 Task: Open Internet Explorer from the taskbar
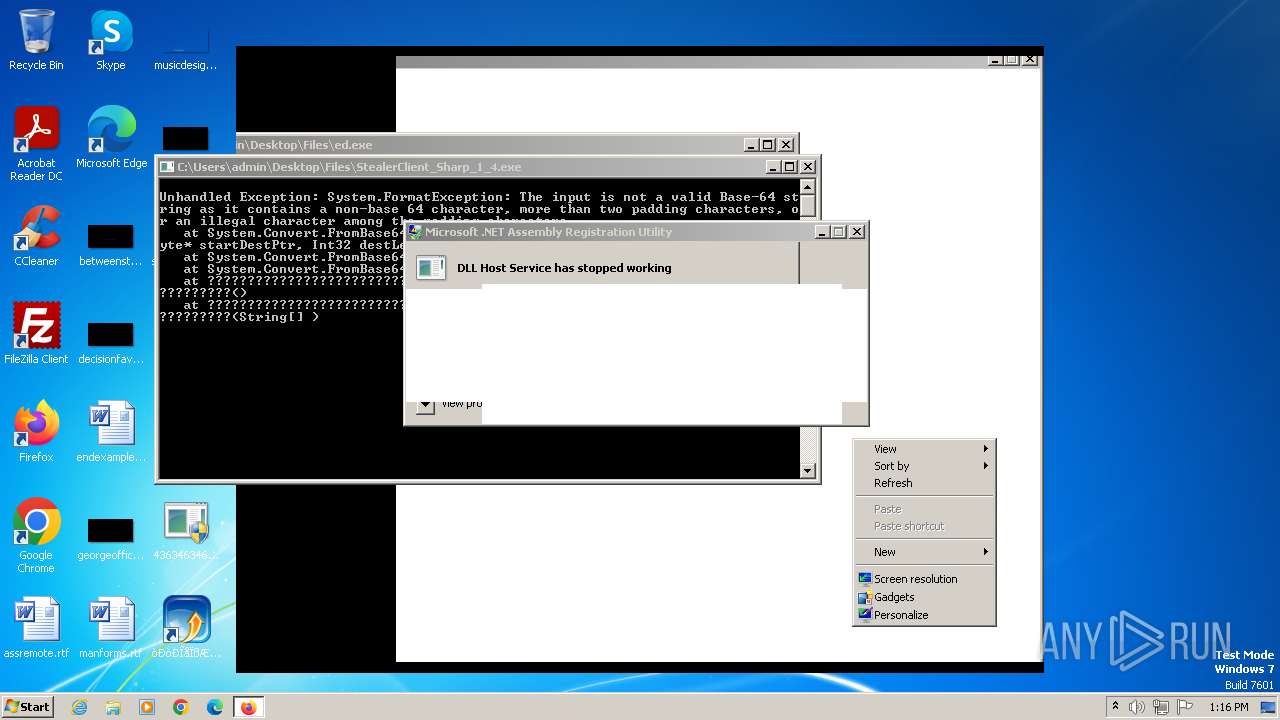coord(80,707)
